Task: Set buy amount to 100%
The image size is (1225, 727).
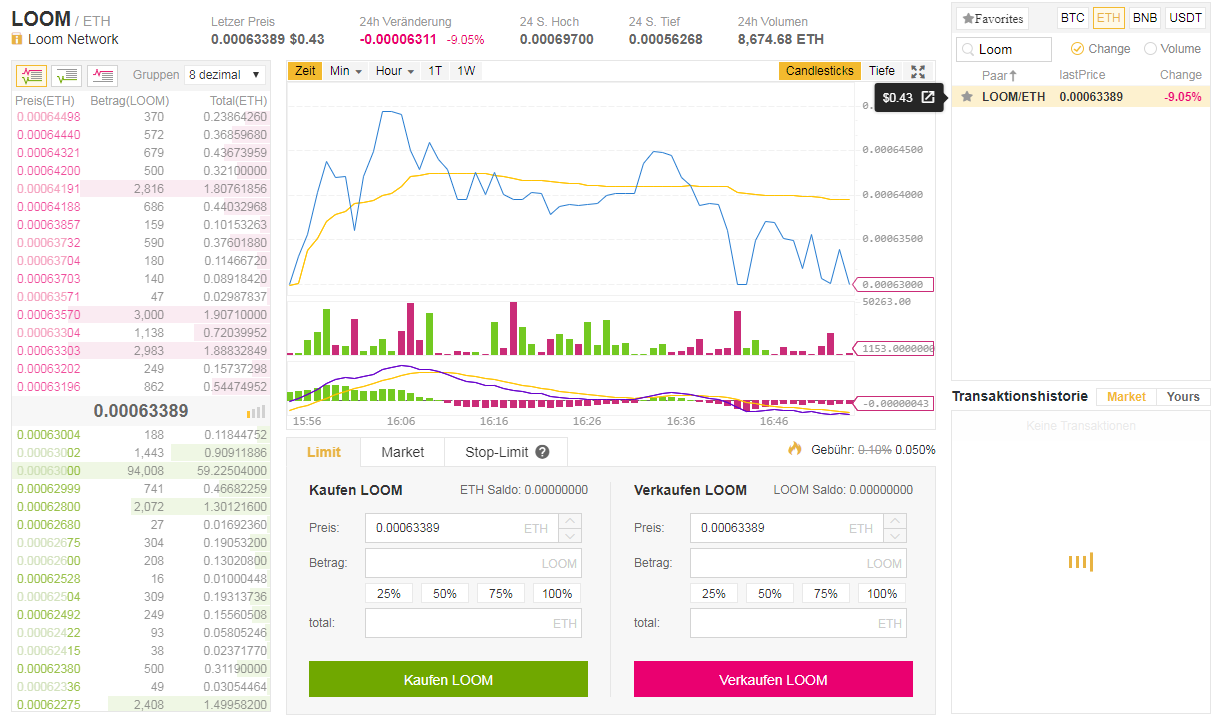Action: [x=557, y=593]
